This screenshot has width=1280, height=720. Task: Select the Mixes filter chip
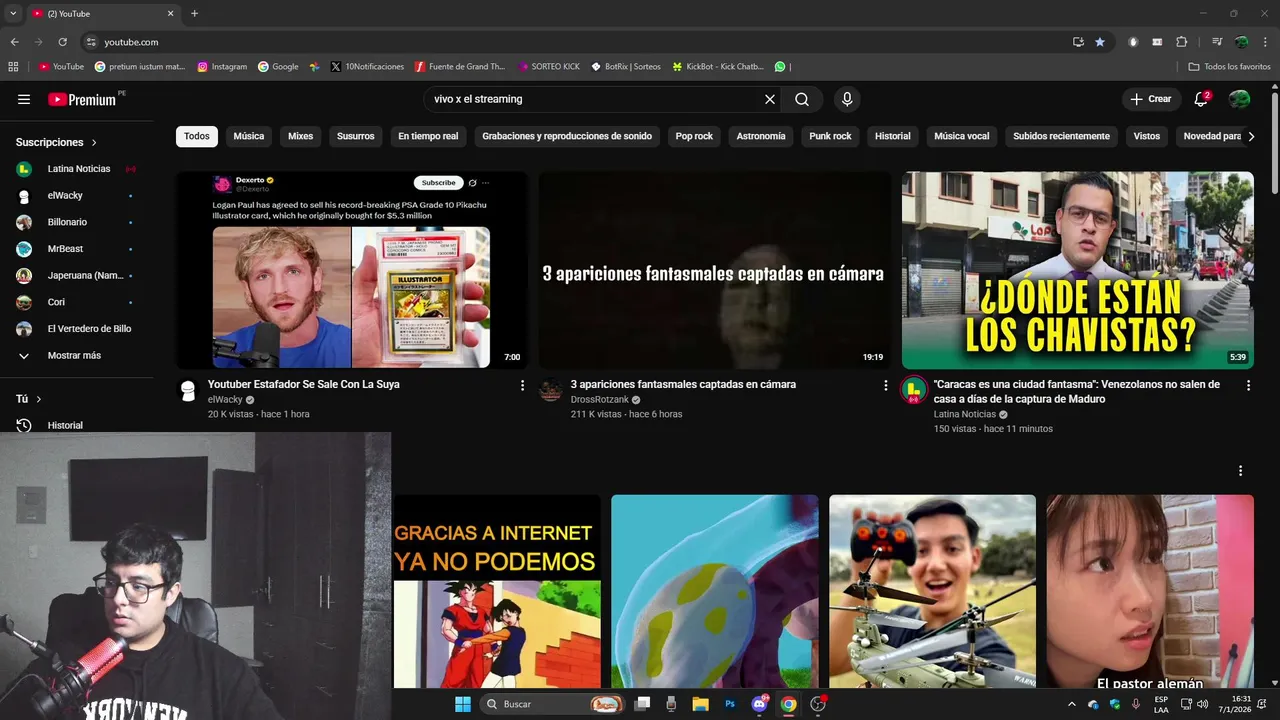(x=301, y=136)
